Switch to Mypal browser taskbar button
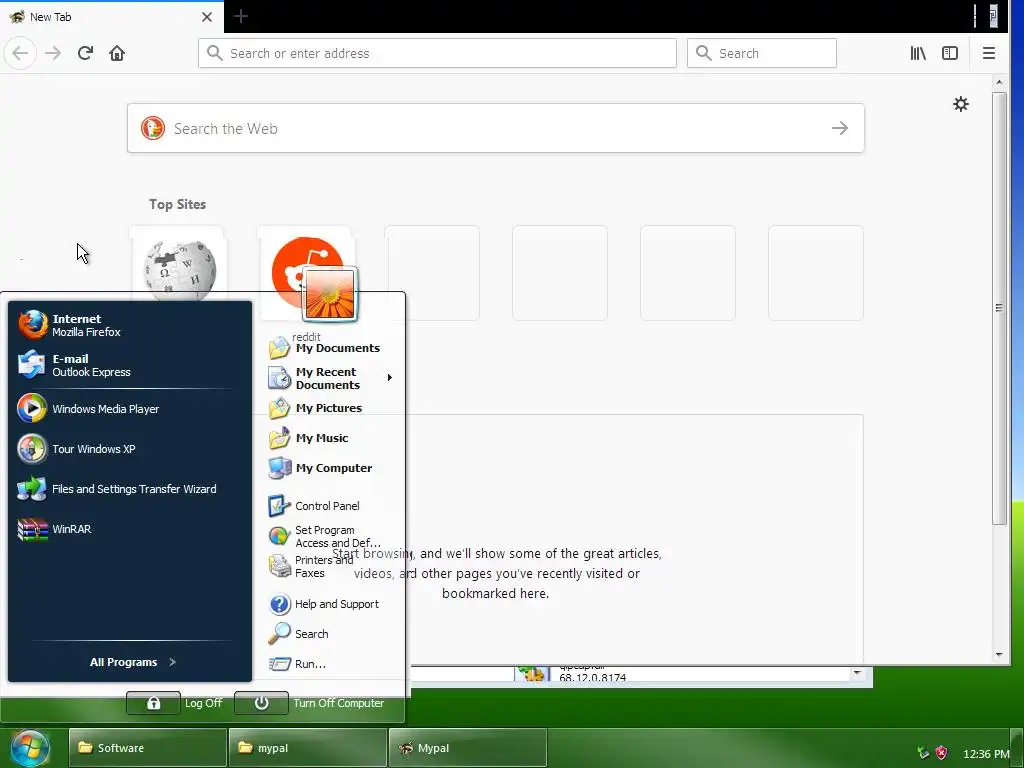The height and width of the screenshot is (768, 1024). [x=468, y=748]
